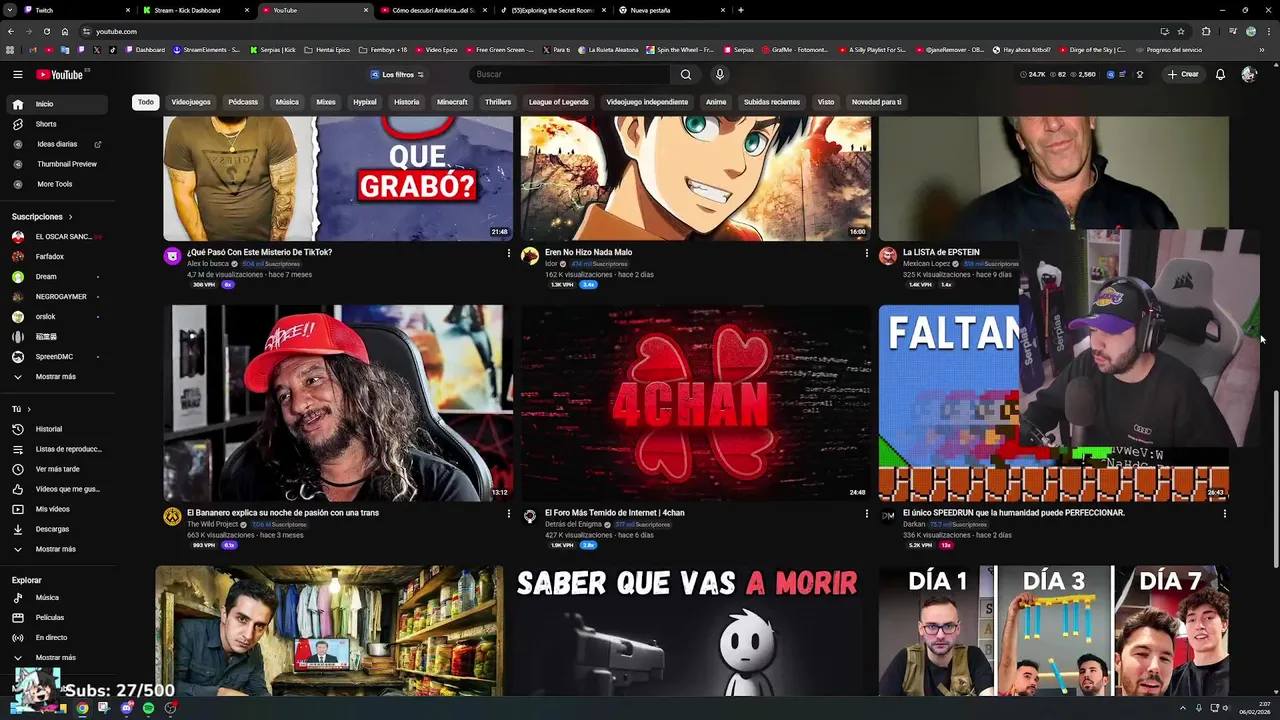The height and width of the screenshot is (720, 1280).
Task: Open the Los filtros filter control
Action: click(397, 75)
